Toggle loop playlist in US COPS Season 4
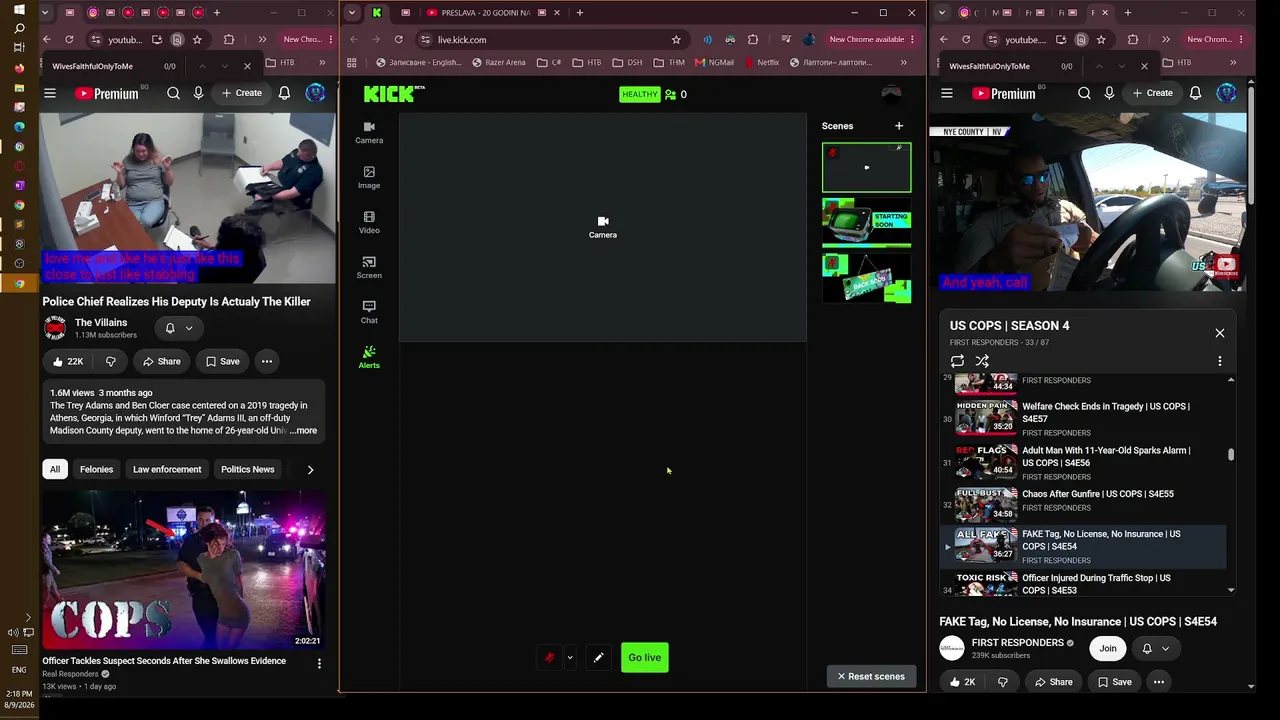The width and height of the screenshot is (1280, 720). pos(957,361)
